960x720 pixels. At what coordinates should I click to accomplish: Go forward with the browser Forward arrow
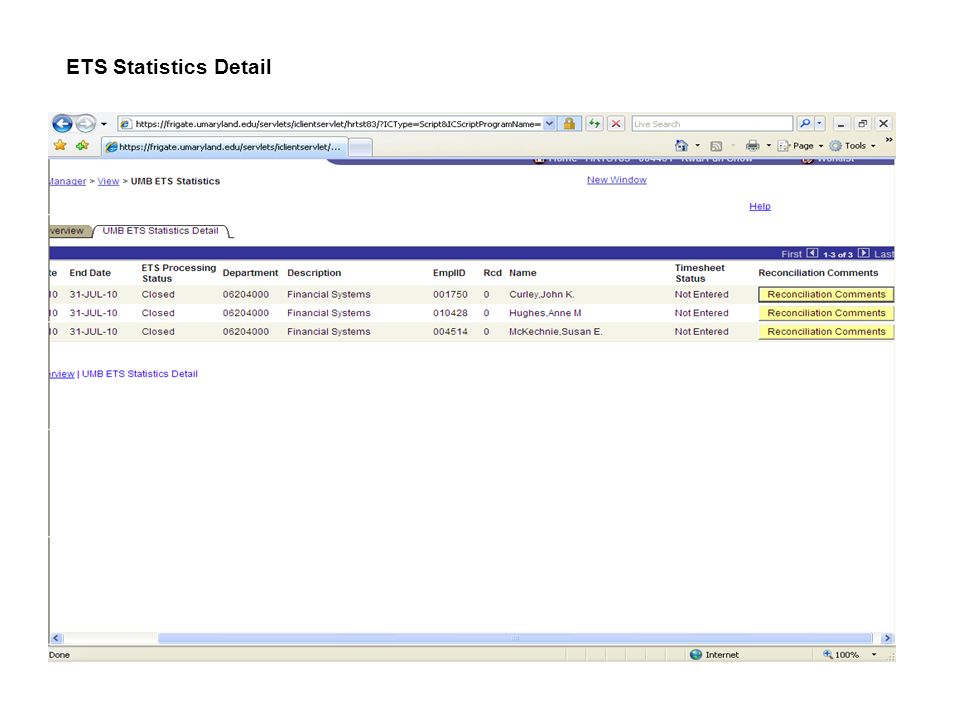coord(86,124)
